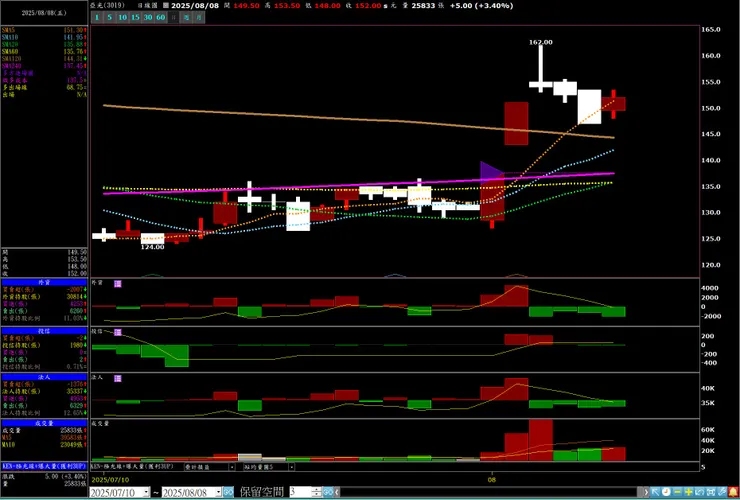Click the SMA60 indicator label

pos(10,51)
